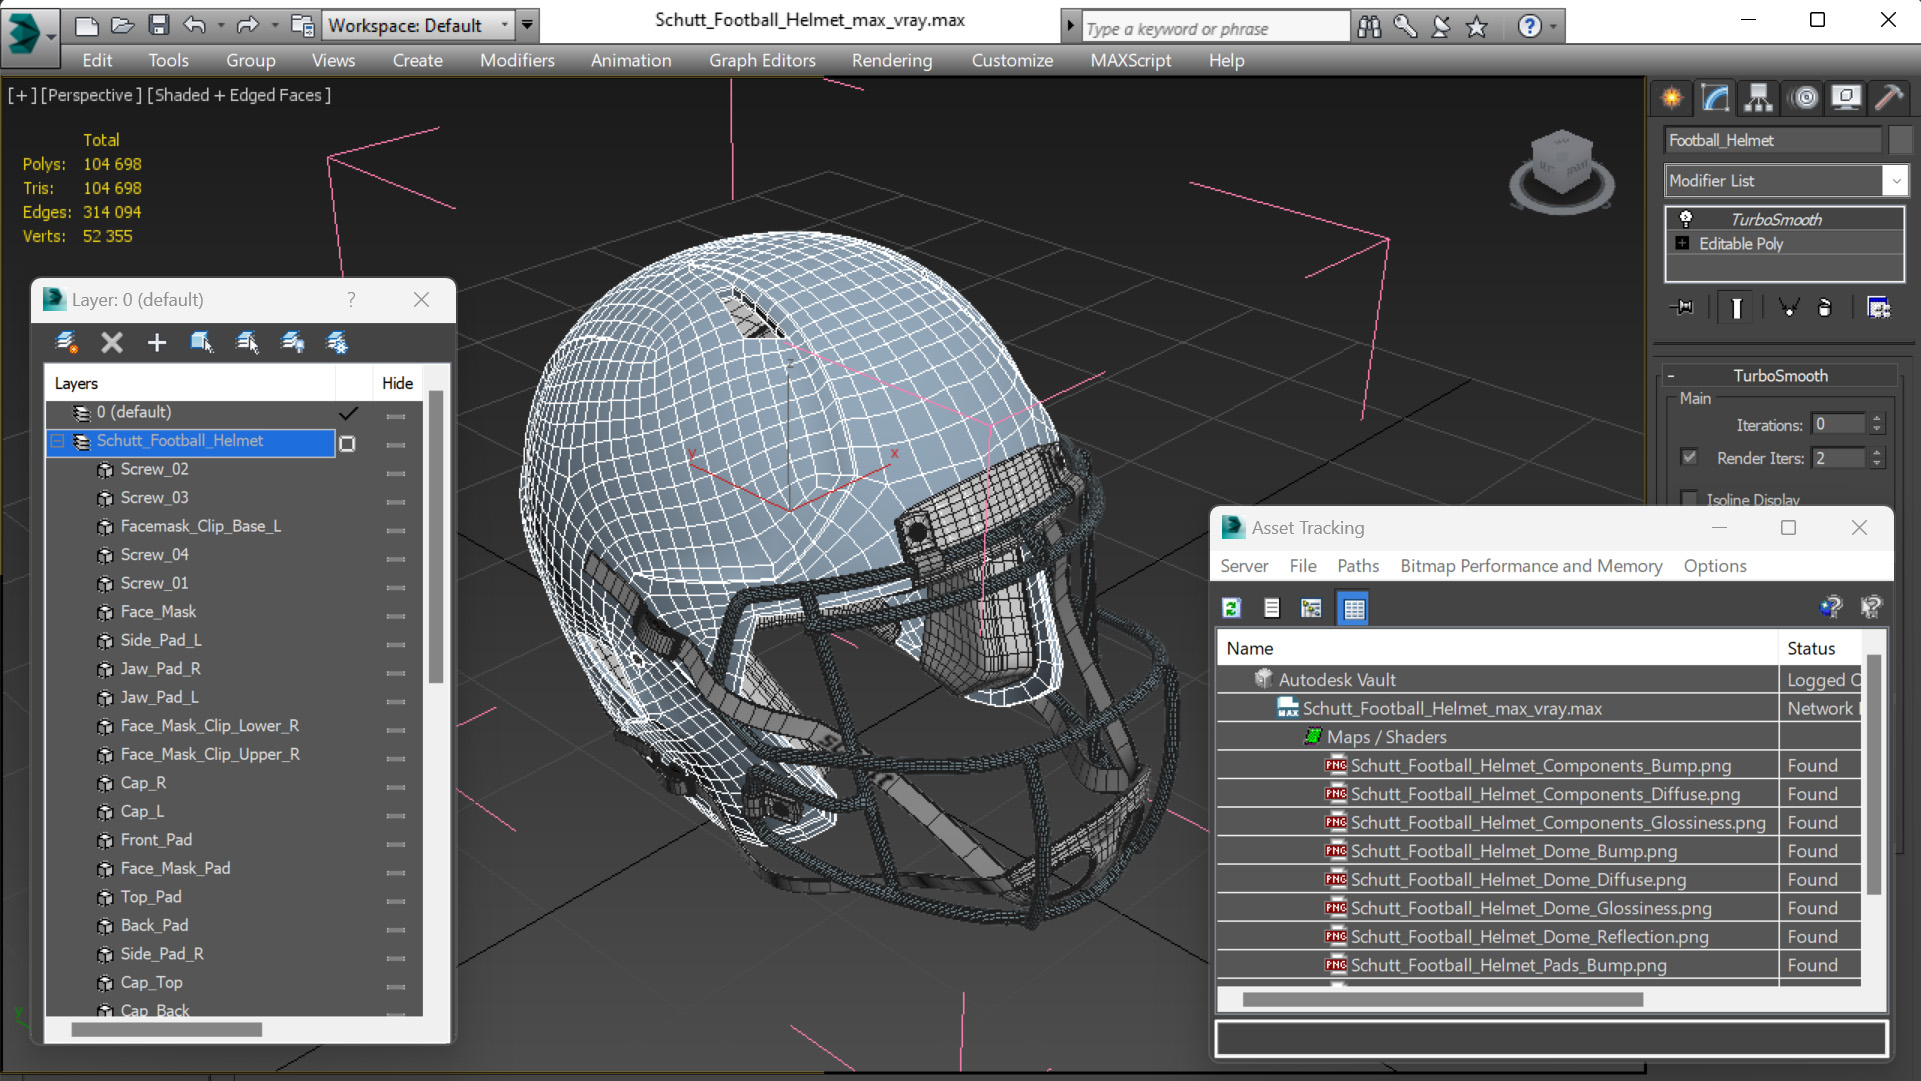Image resolution: width=1921 pixels, height=1081 pixels.
Task: Toggle Schutt_Football_Helmet layer current box
Action: click(x=348, y=443)
